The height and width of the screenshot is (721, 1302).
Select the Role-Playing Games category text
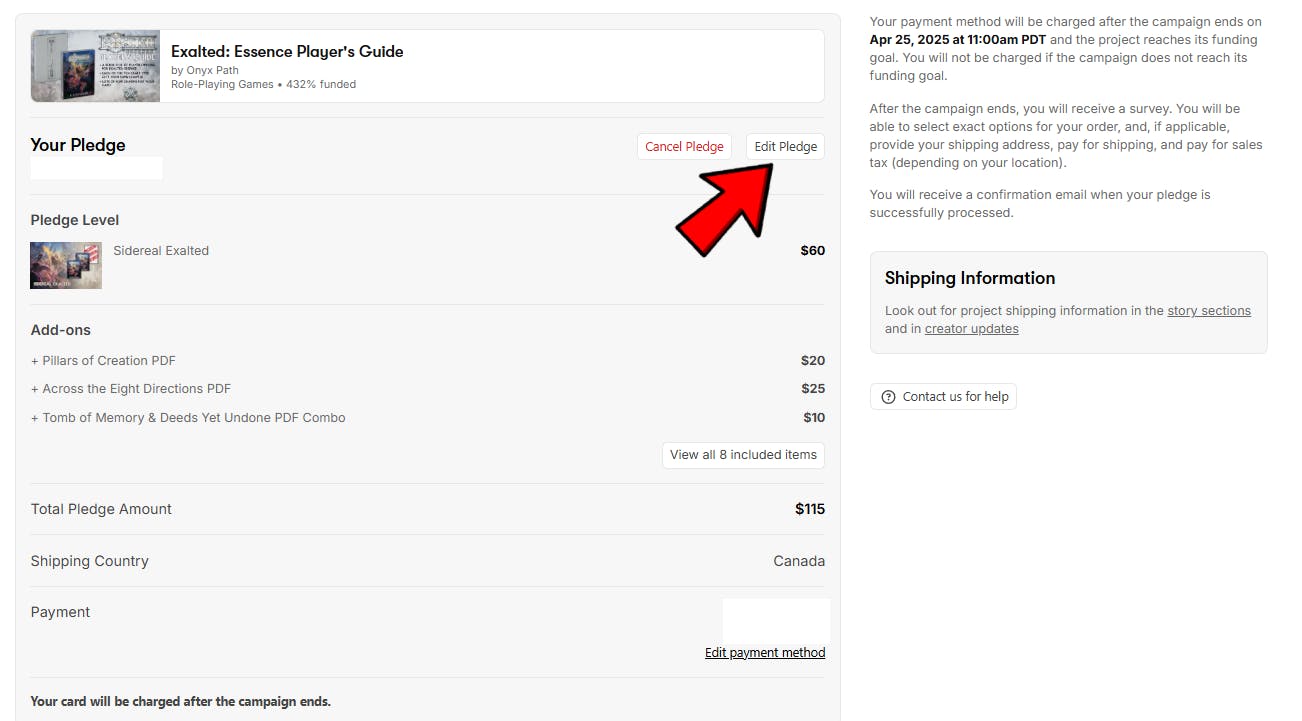[x=222, y=84]
